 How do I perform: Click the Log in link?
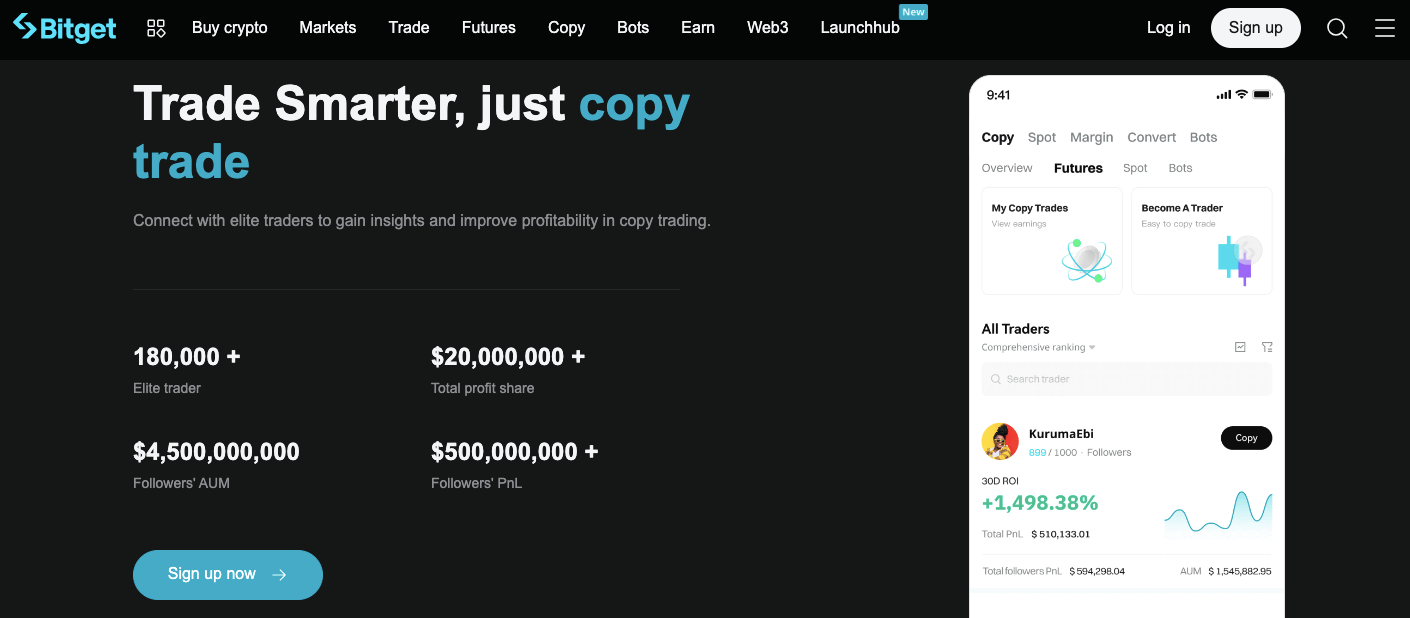[x=1168, y=28]
